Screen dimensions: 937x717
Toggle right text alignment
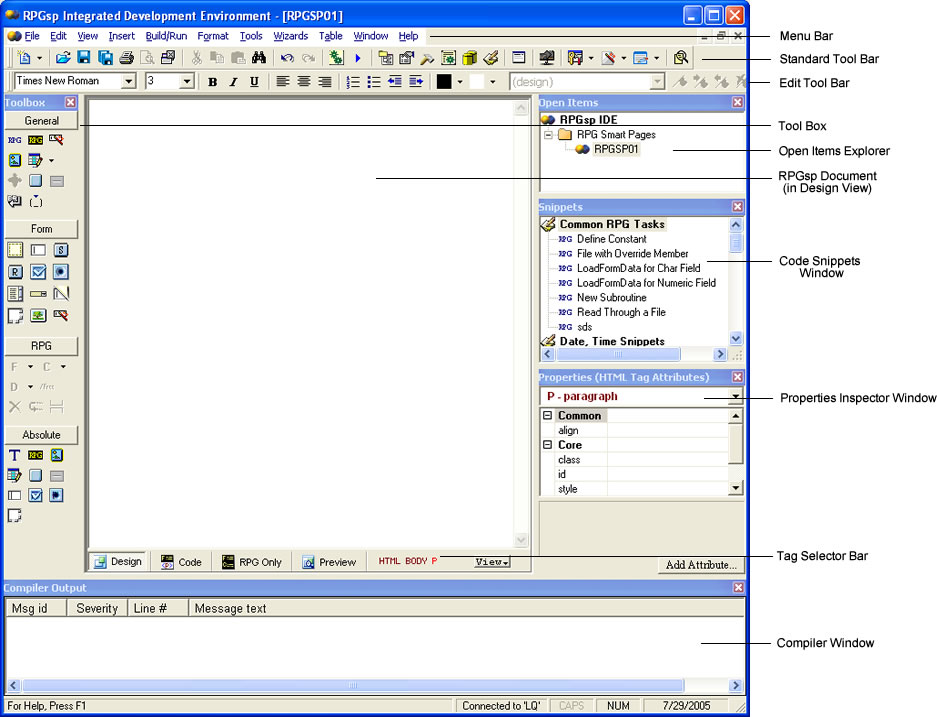(x=324, y=81)
